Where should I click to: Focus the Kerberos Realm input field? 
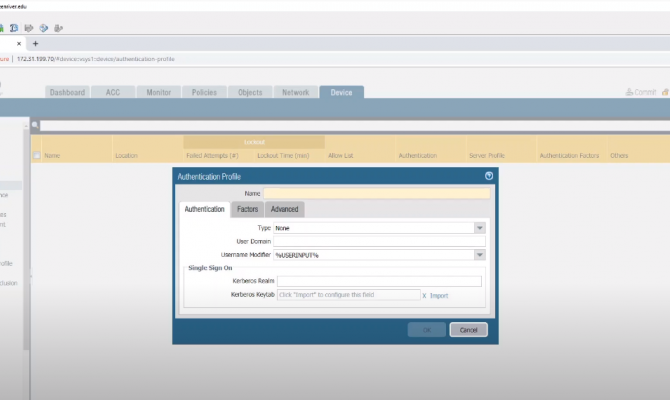point(379,281)
